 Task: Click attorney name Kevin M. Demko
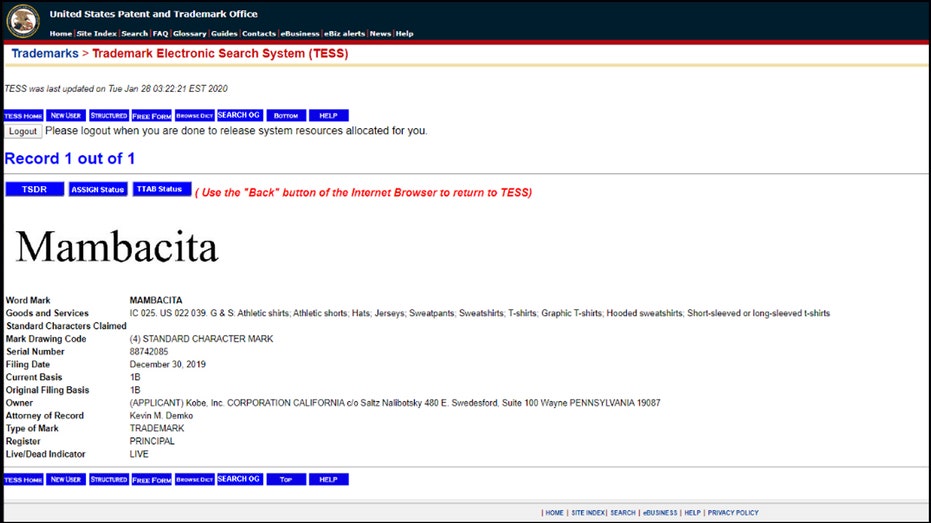[x=161, y=416]
